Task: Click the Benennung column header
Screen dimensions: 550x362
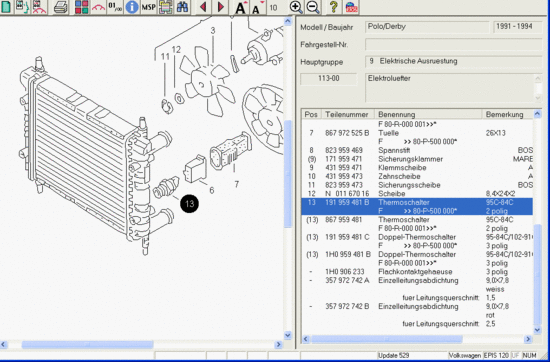Action: click(x=428, y=114)
